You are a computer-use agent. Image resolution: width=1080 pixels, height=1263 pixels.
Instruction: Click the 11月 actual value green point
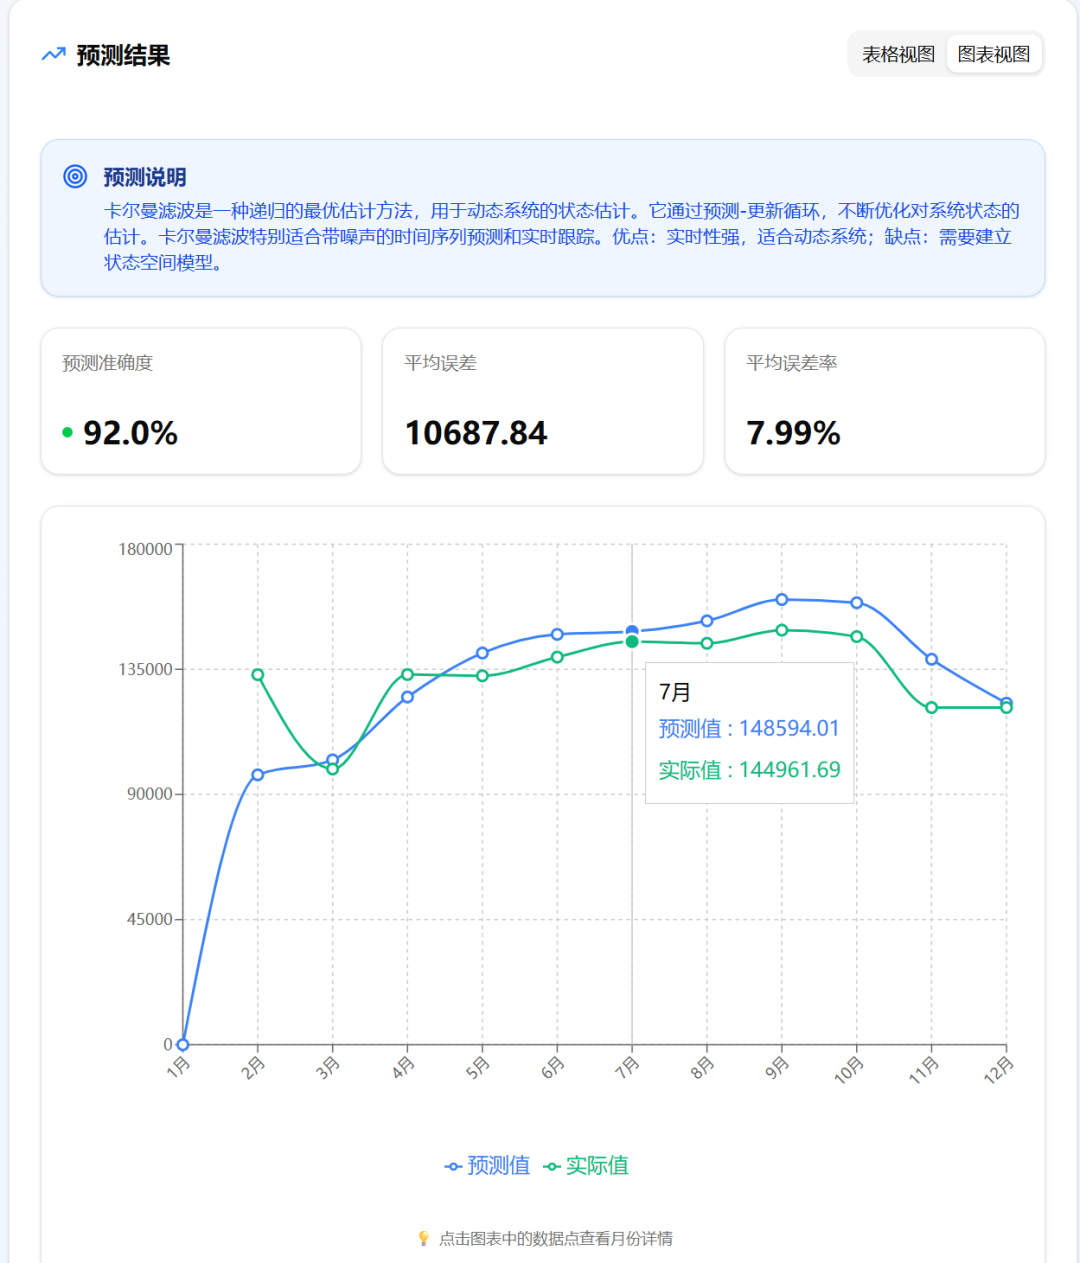point(932,708)
